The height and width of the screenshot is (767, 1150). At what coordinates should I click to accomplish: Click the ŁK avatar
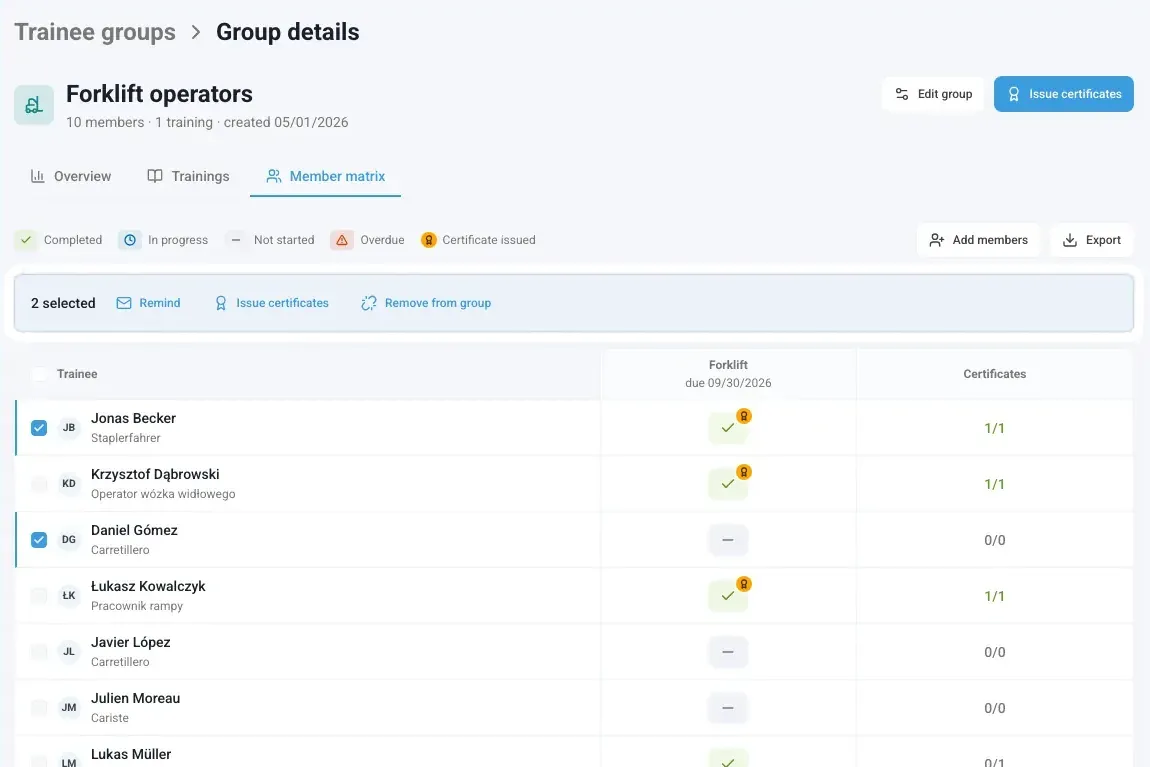click(x=69, y=596)
